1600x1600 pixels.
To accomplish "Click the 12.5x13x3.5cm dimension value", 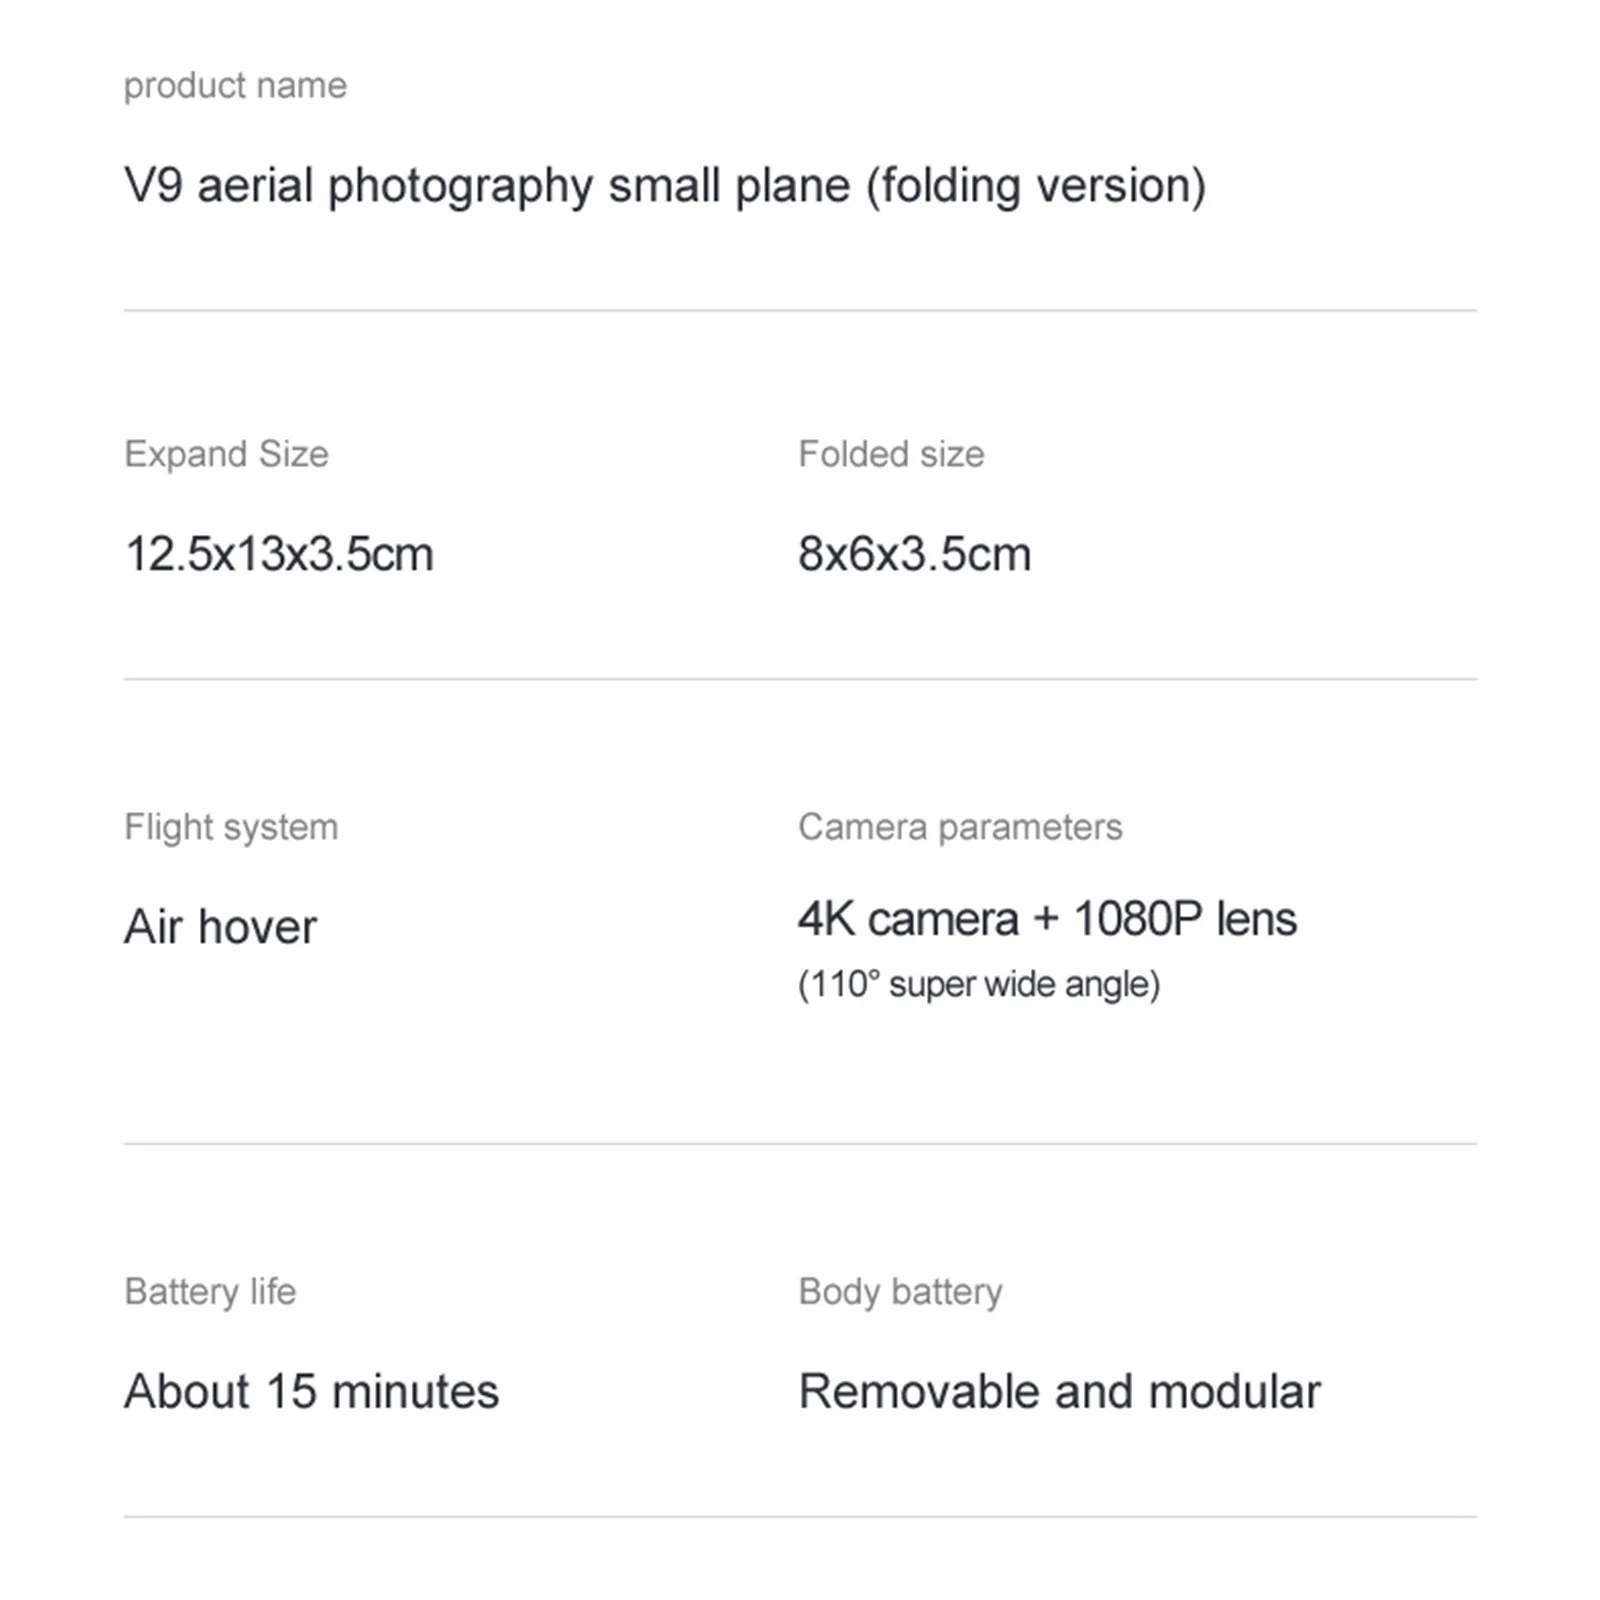I will pos(279,554).
